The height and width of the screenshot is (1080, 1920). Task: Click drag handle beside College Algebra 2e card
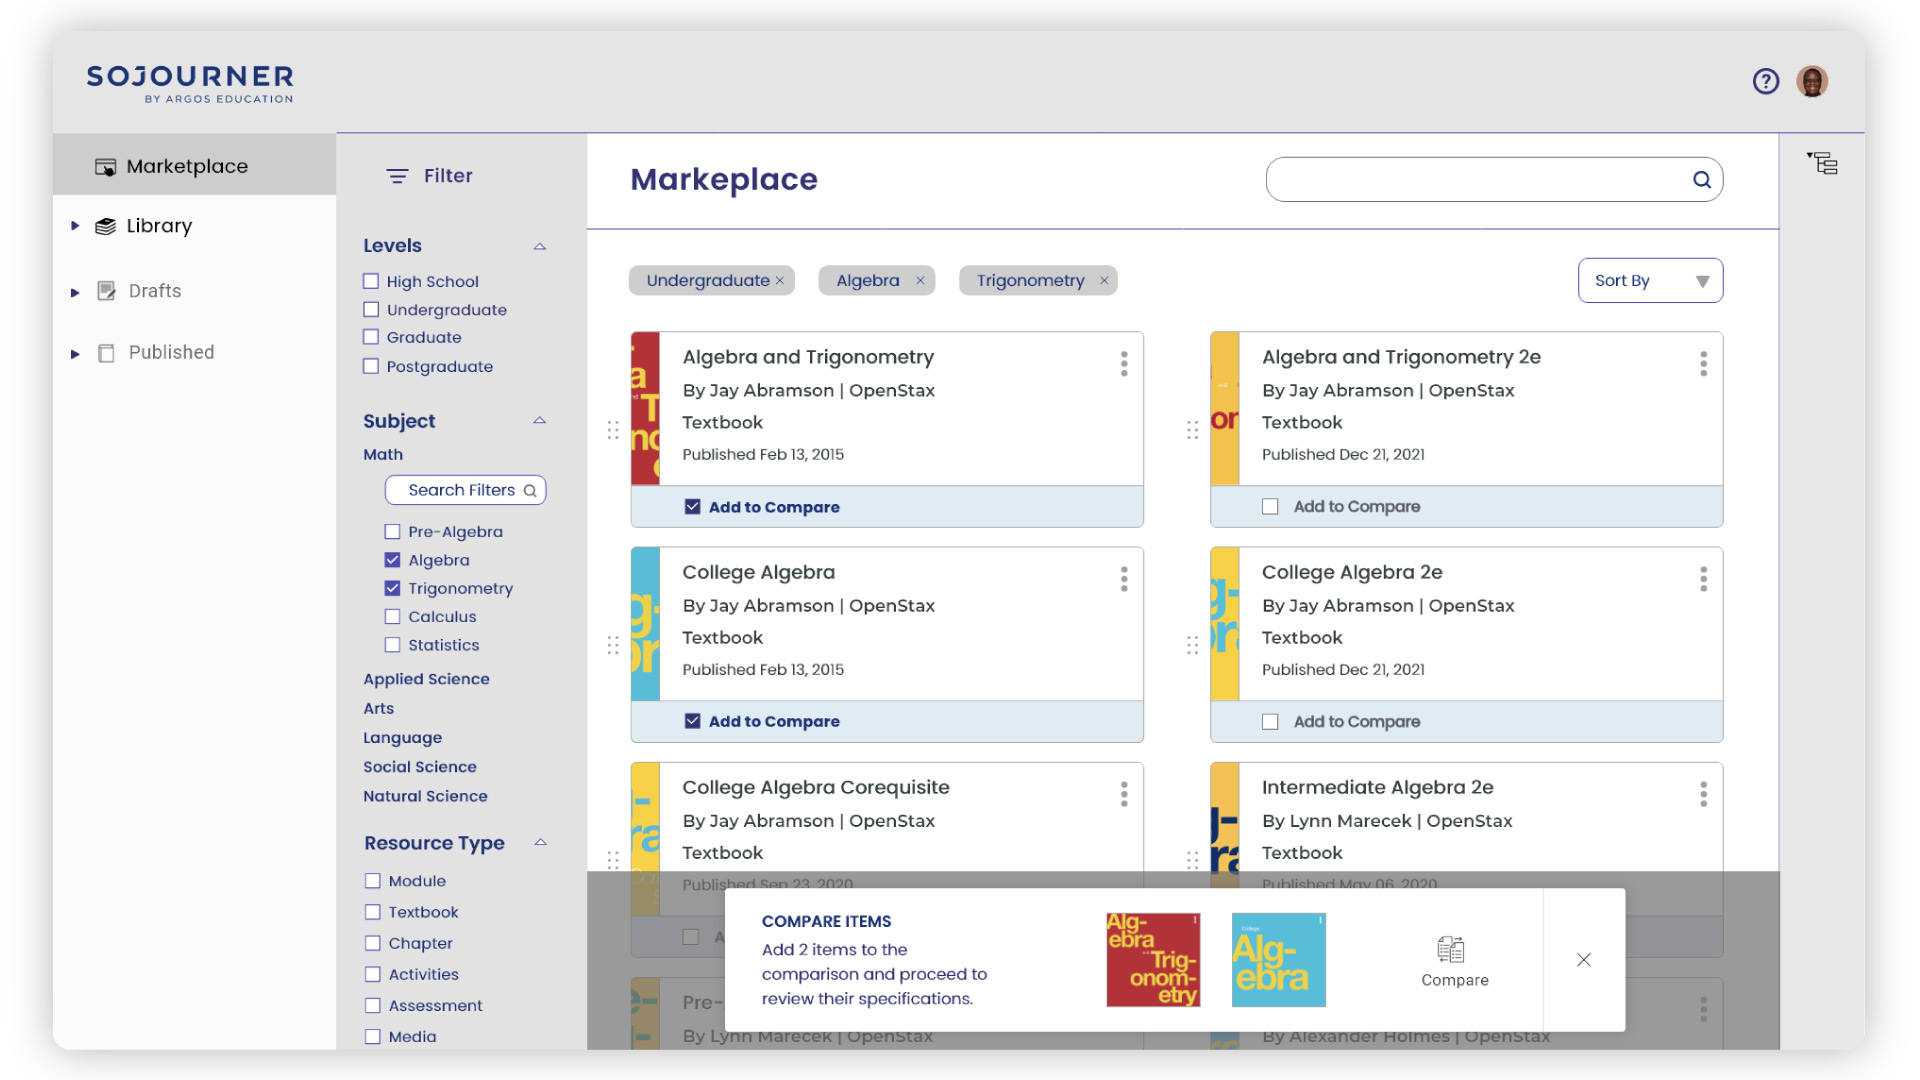click(x=1192, y=645)
